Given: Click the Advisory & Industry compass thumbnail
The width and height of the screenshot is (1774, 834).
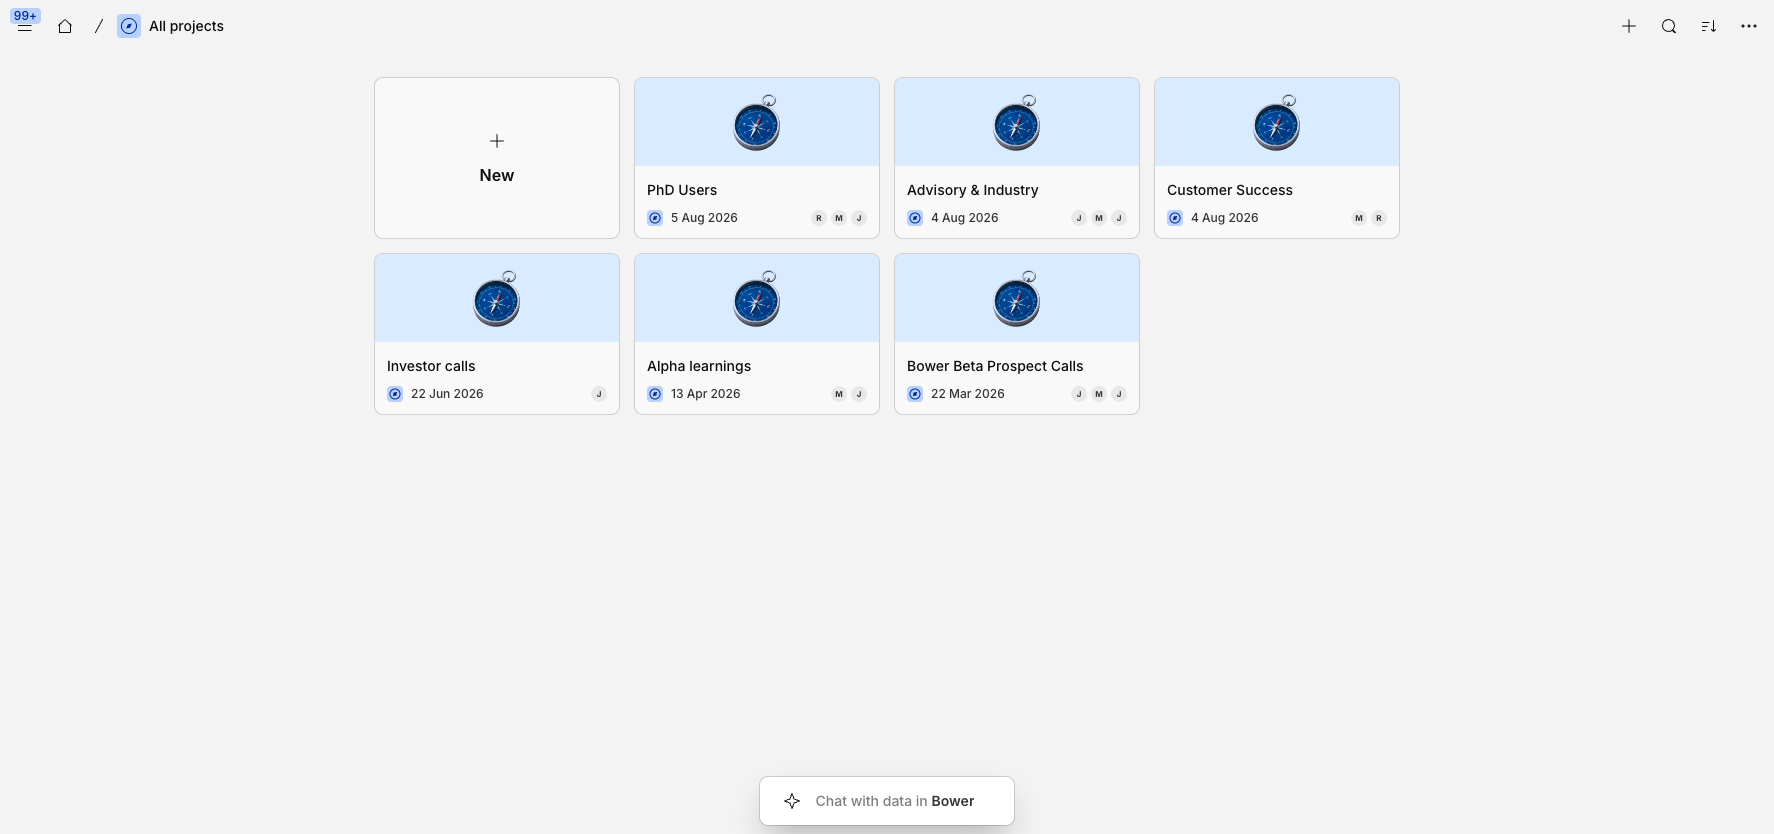Looking at the screenshot, I should [x=1017, y=123].
